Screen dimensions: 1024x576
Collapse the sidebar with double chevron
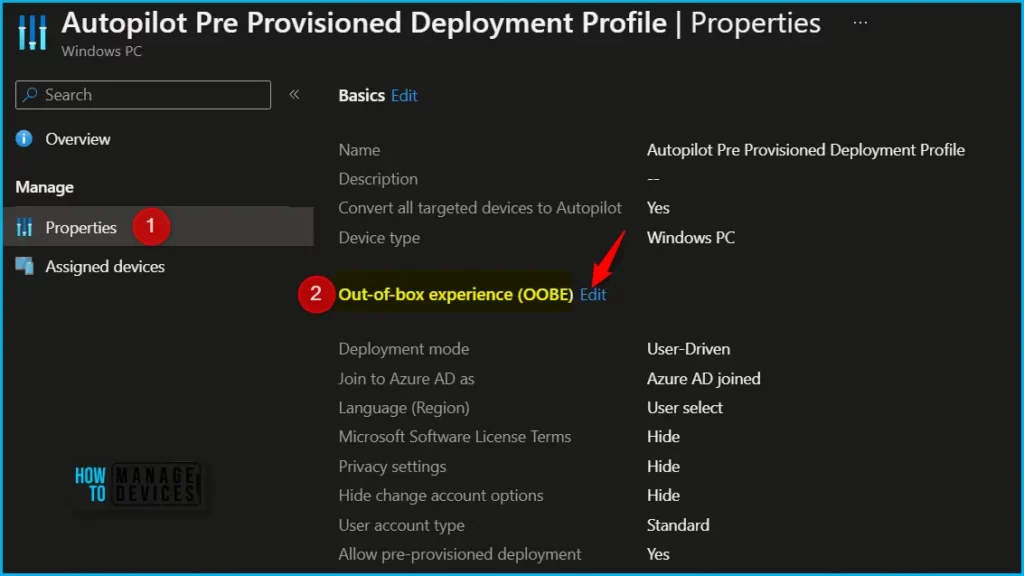point(294,95)
